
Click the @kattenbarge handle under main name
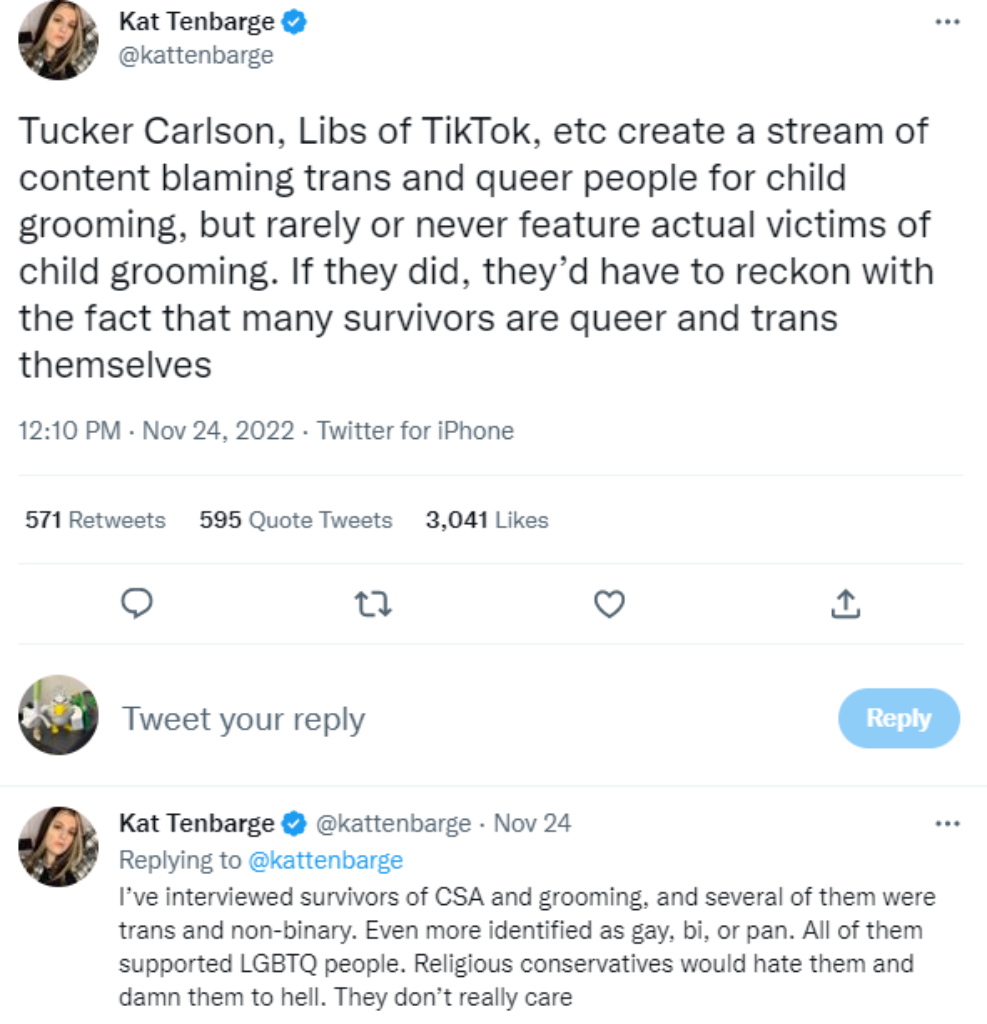pos(196,55)
